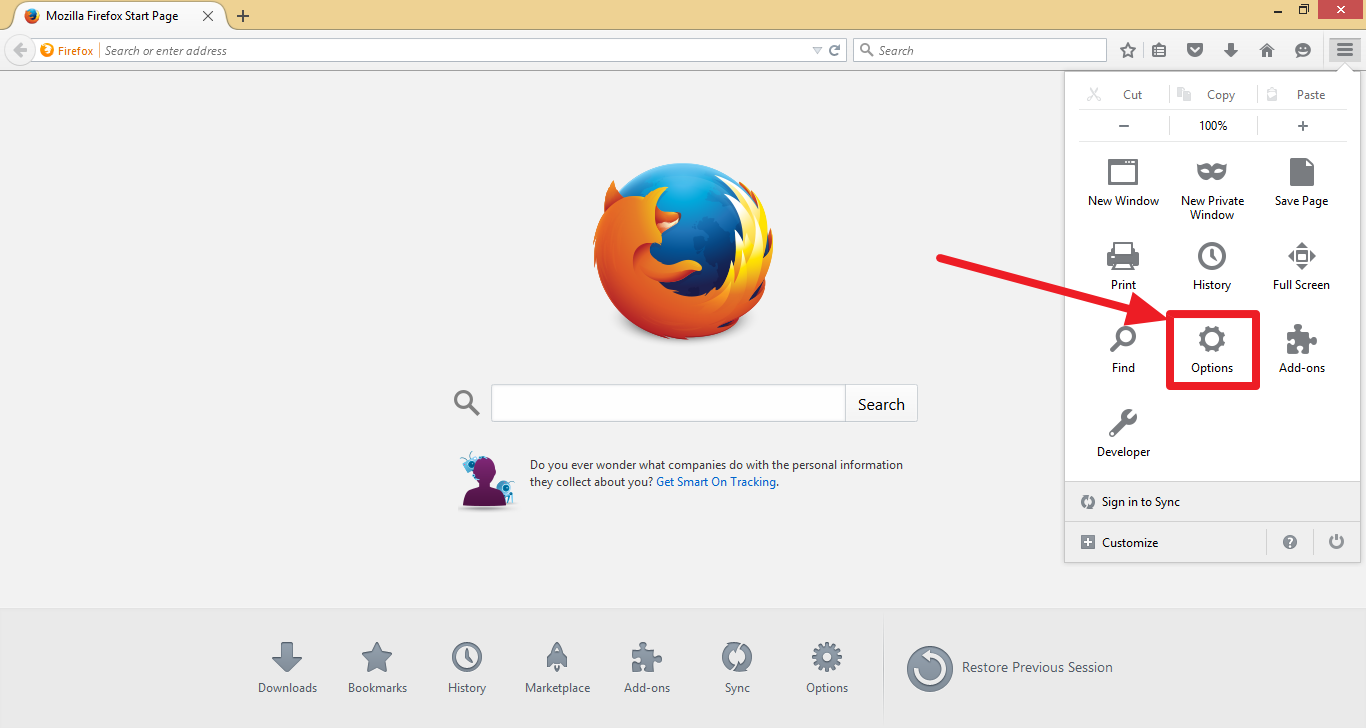Open a New Private Window

pos(1212,189)
